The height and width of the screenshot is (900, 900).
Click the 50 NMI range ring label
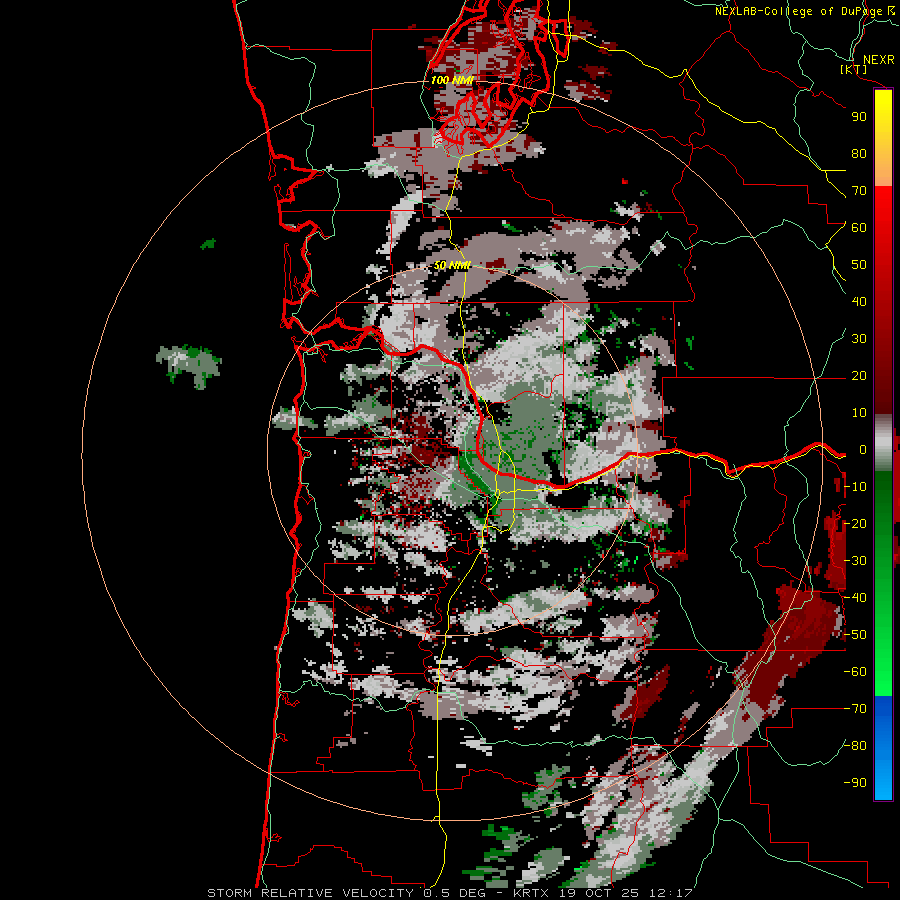pos(452,265)
